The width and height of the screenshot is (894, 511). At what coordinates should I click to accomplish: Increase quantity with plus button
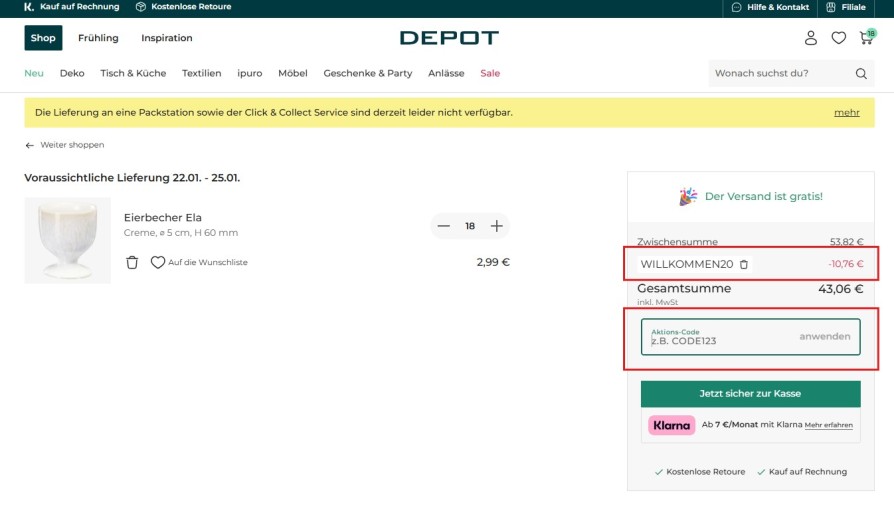(496, 226)
